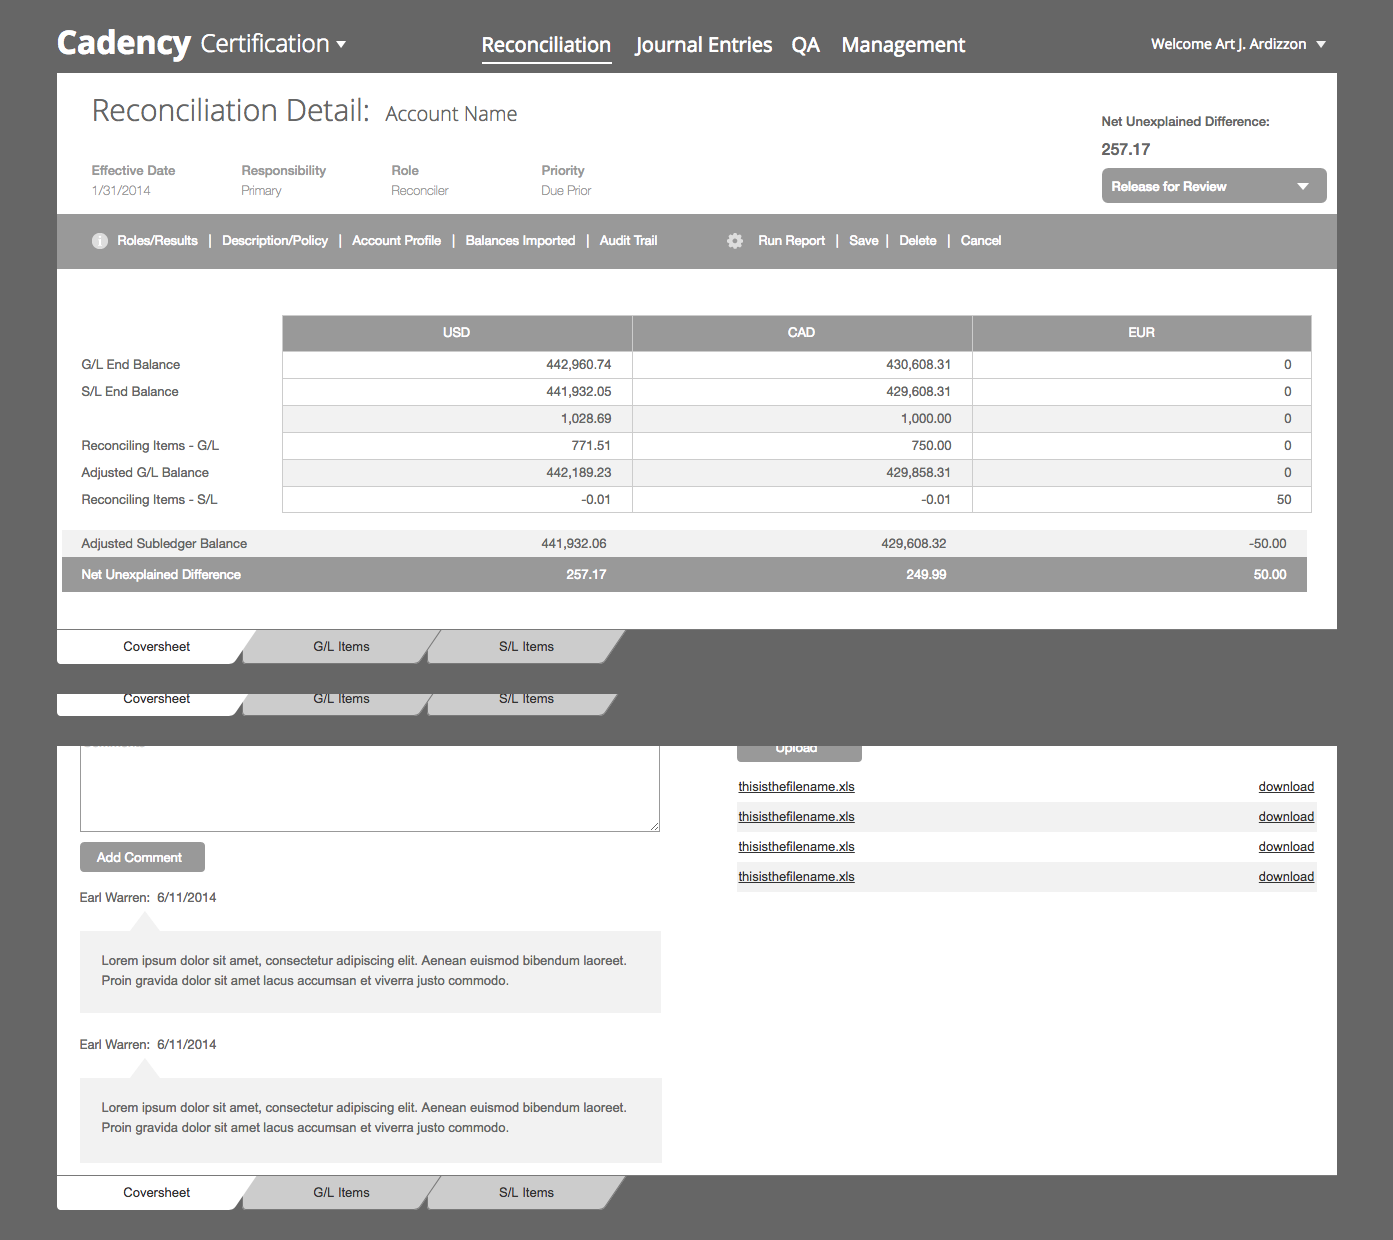Click the Add Comment button
This screenshot has width=1393, height=1240.
click(x=141, y=857)
